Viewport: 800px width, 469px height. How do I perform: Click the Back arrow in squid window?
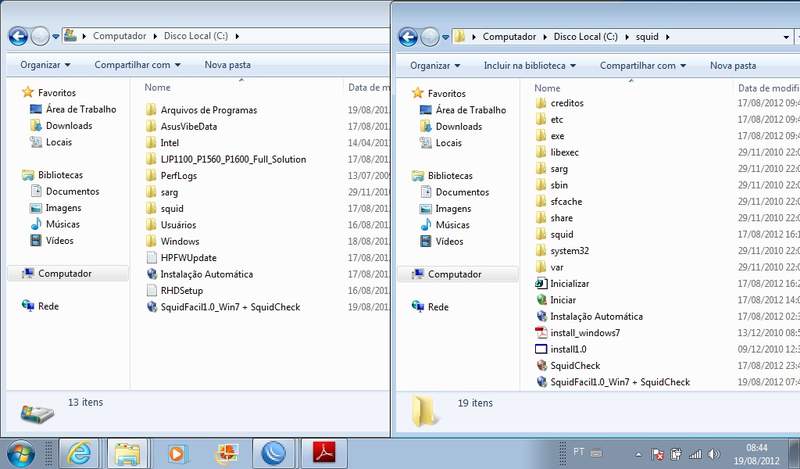[x=408, y=37]
